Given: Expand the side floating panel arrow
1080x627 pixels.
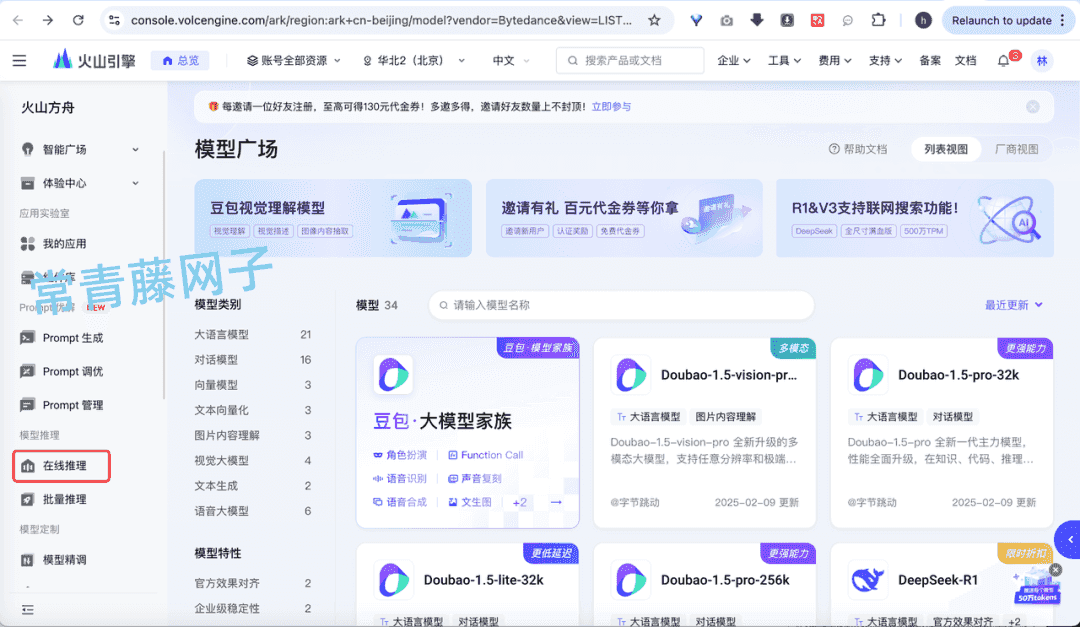Looking at the screenshot, I should click(1069, 539).
